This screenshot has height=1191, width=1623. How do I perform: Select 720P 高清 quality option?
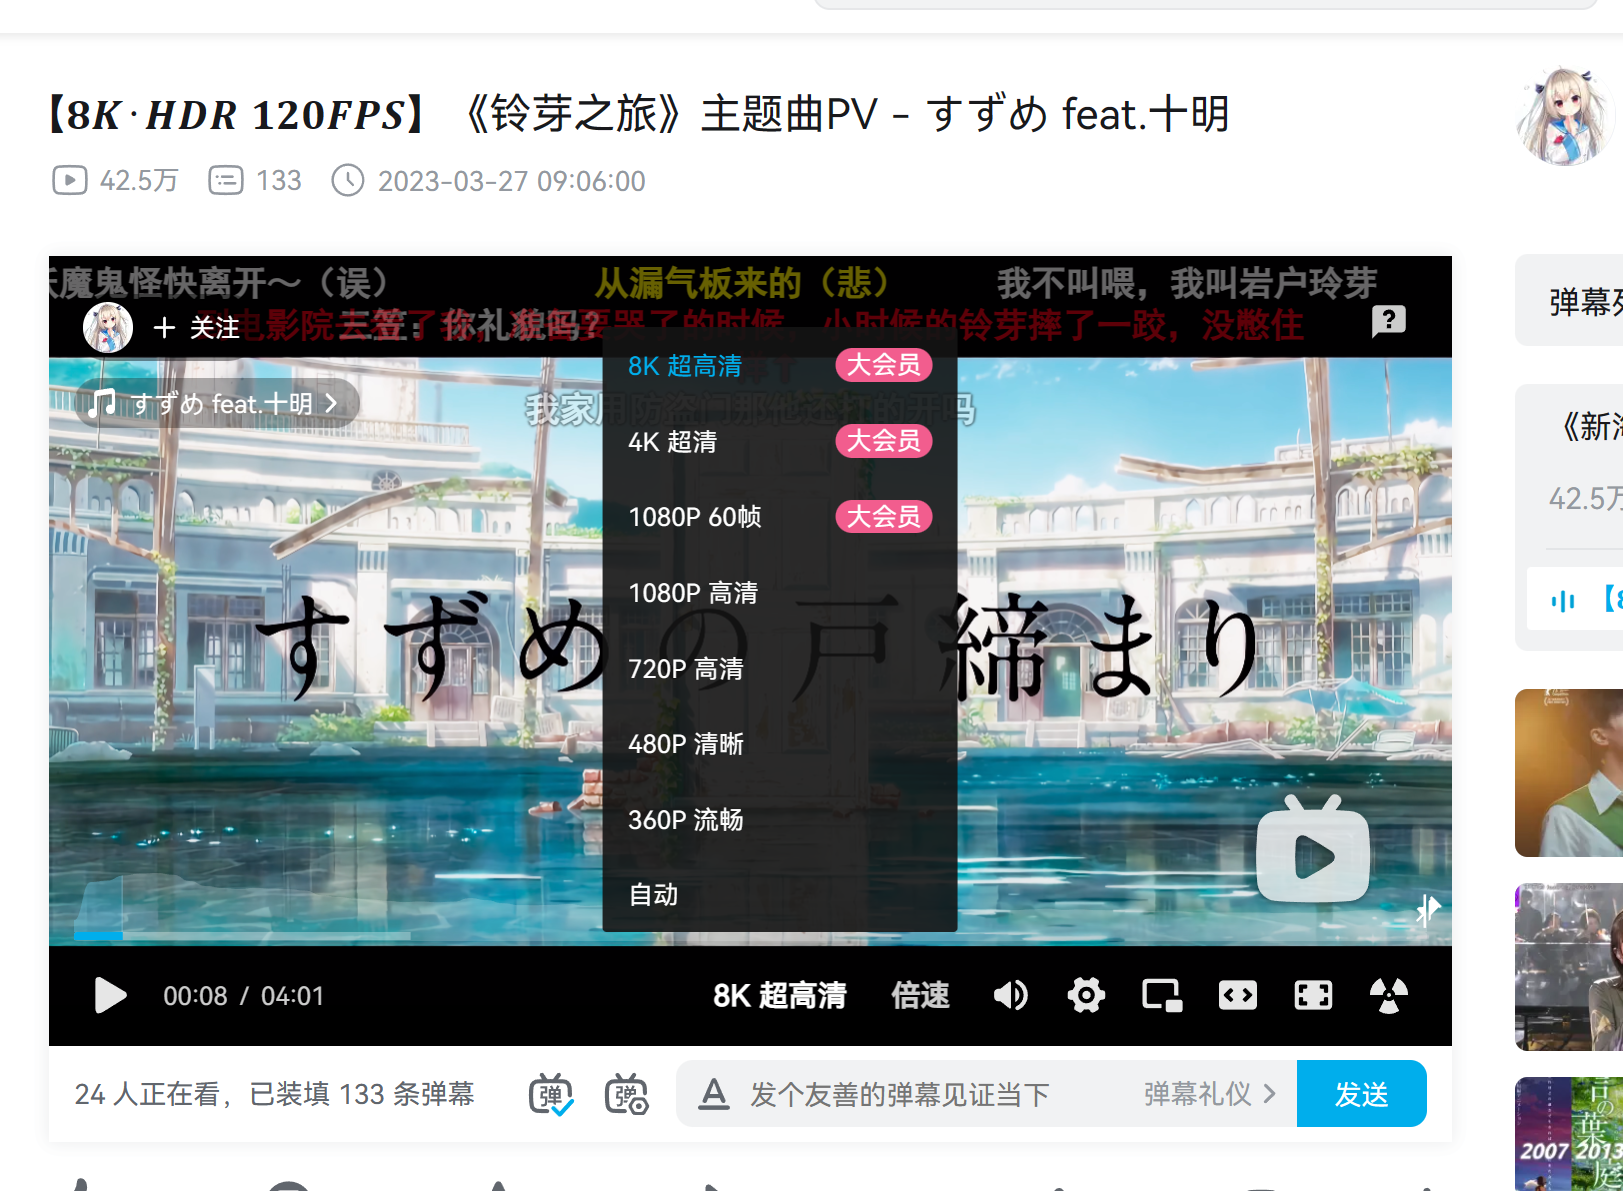[780, 669]
